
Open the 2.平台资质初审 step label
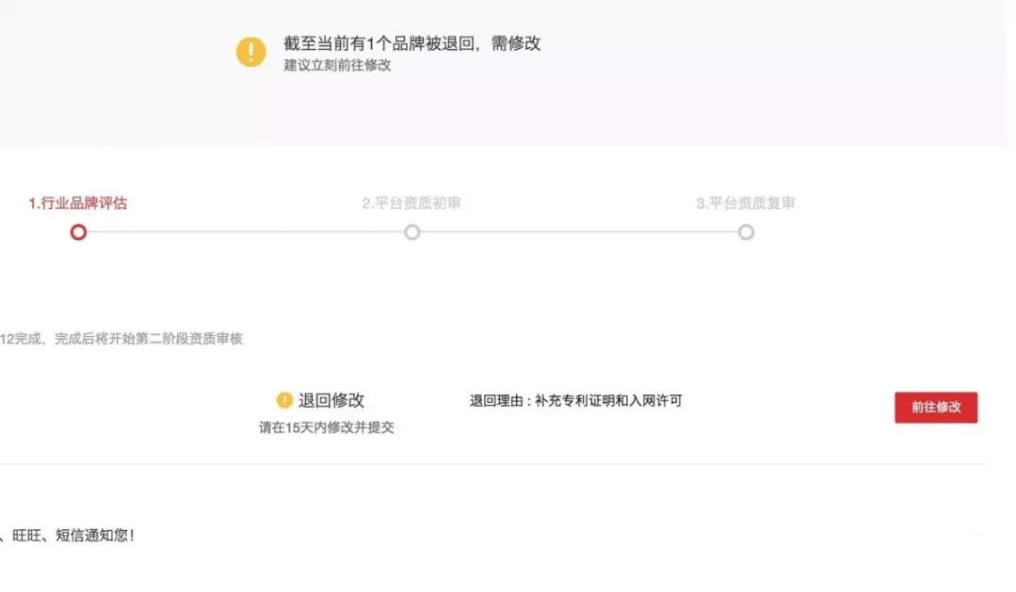411,203
